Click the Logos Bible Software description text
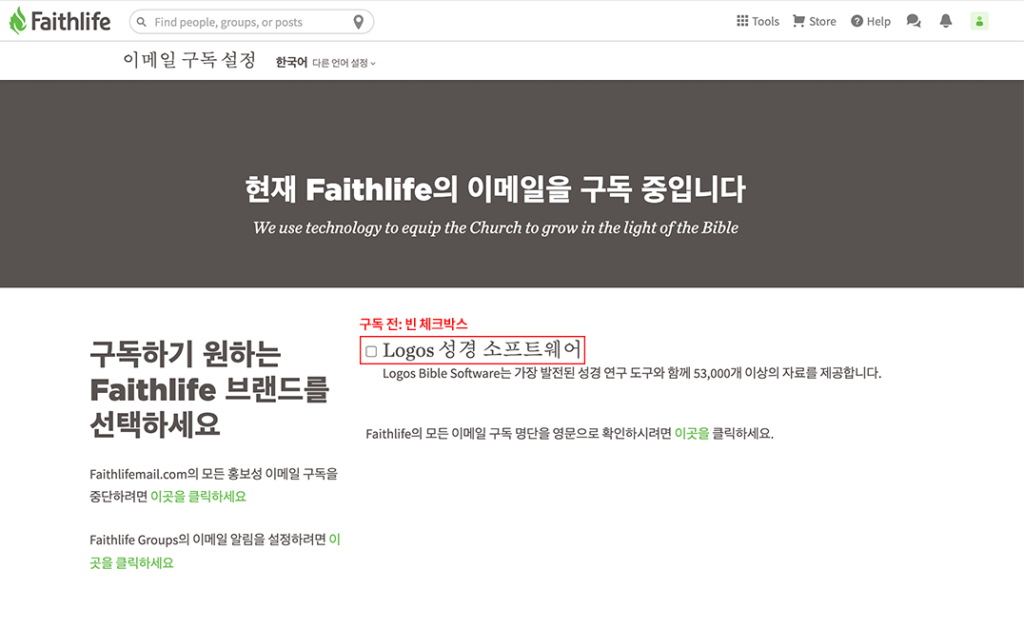 point(632,373)
